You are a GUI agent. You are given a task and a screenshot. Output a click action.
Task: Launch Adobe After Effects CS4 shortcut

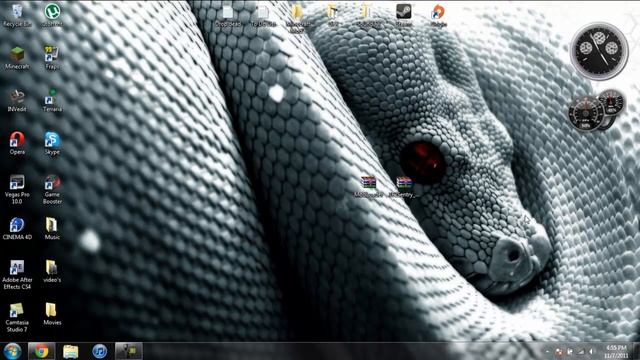[17, 275]
